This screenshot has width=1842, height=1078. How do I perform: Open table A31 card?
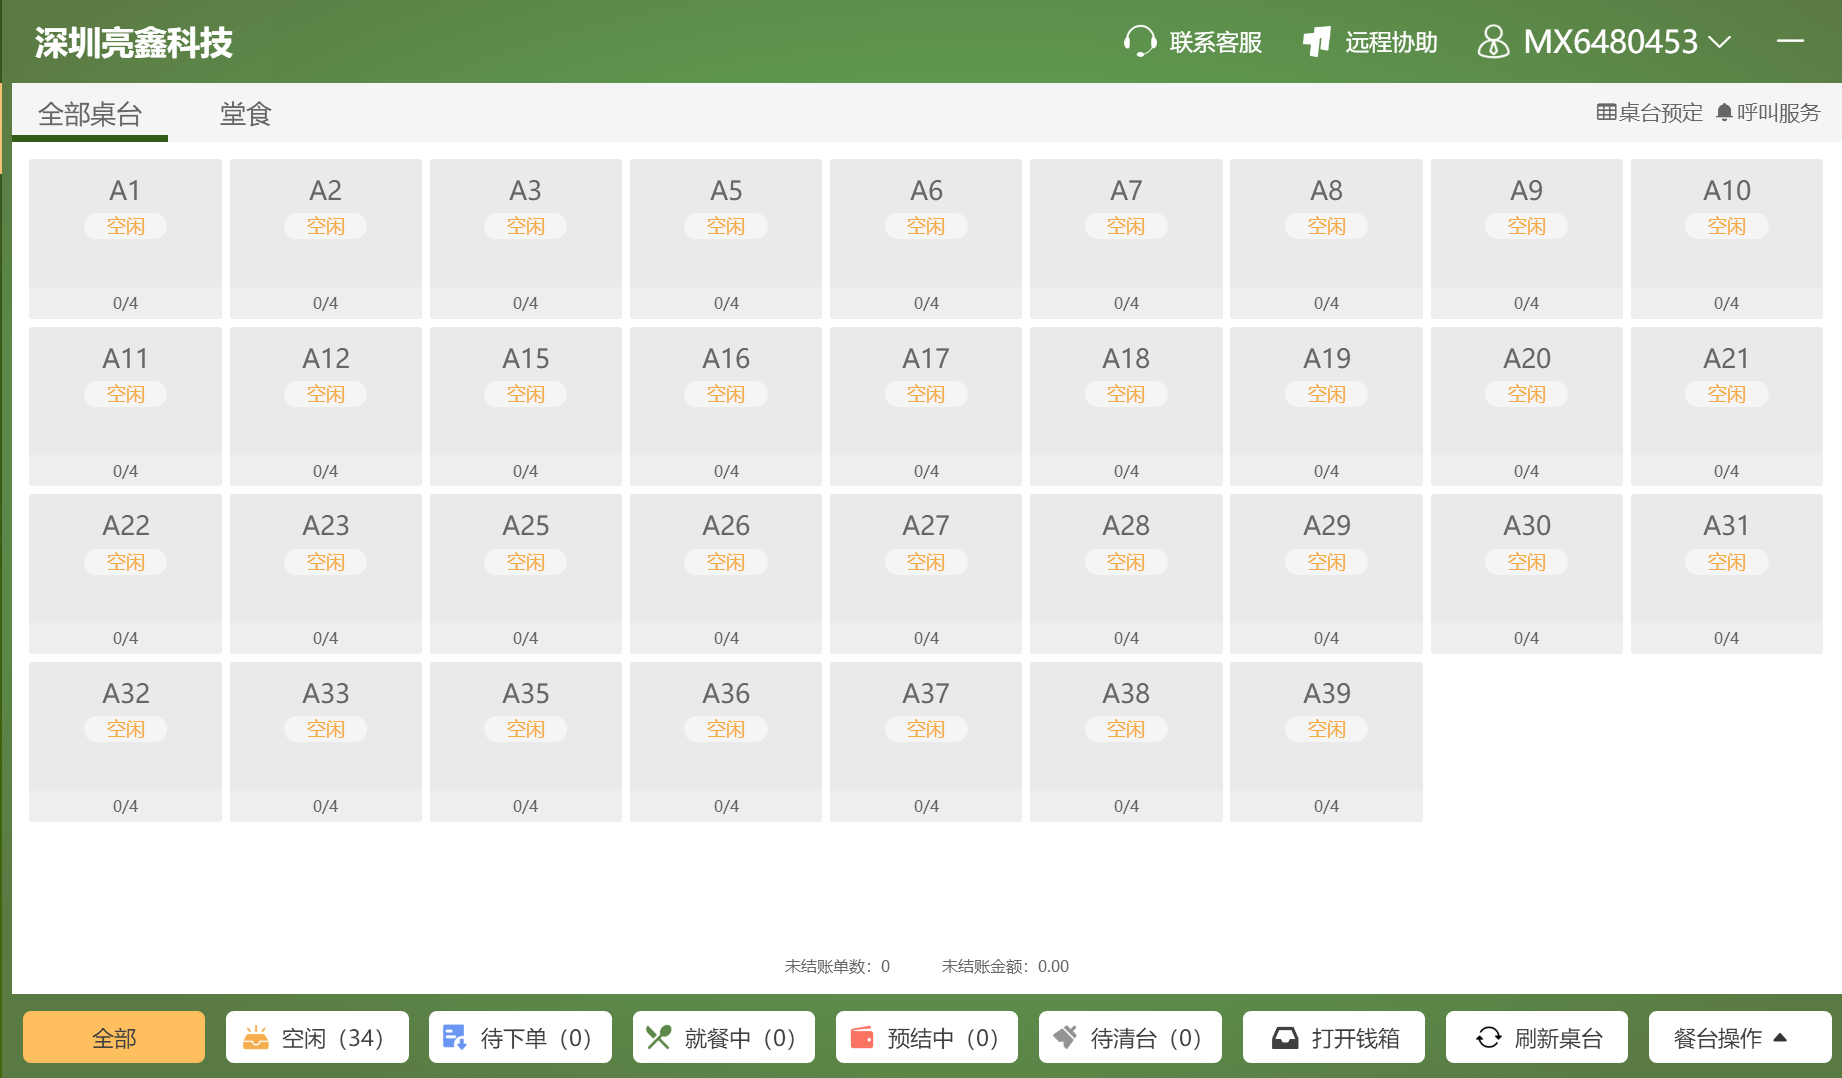(1727, 574)
